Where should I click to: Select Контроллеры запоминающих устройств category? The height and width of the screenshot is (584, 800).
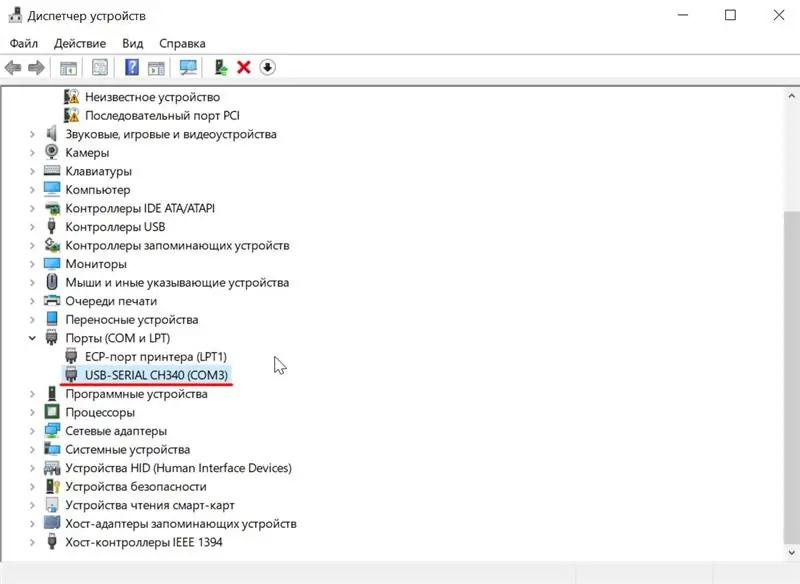pos(177,245)
